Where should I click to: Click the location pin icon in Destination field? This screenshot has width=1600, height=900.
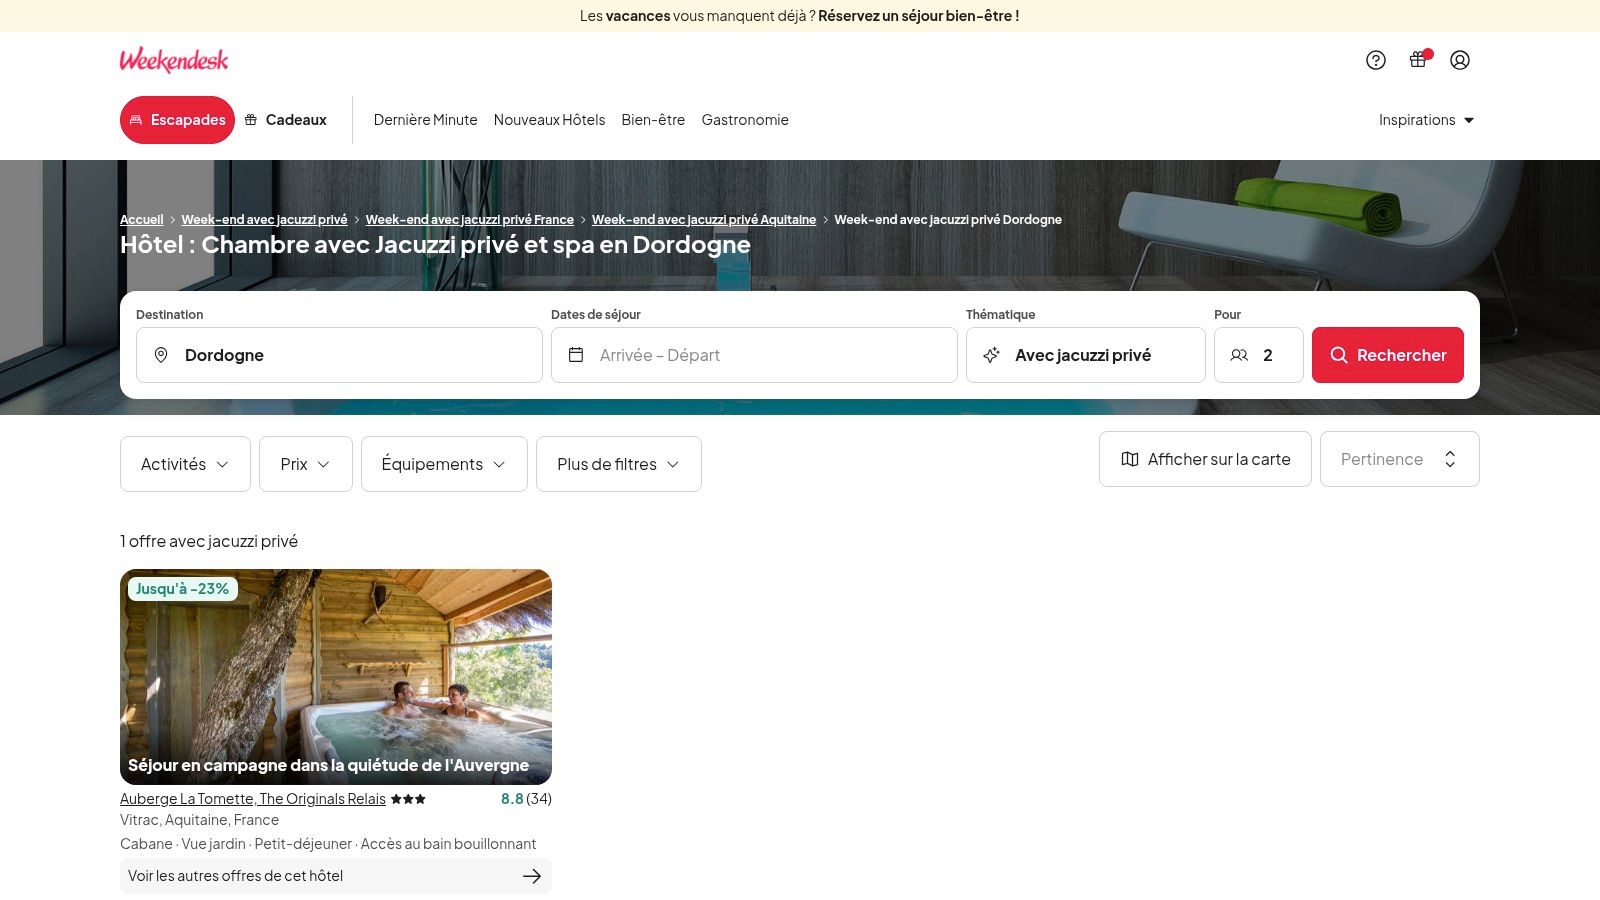coord(161,355)
